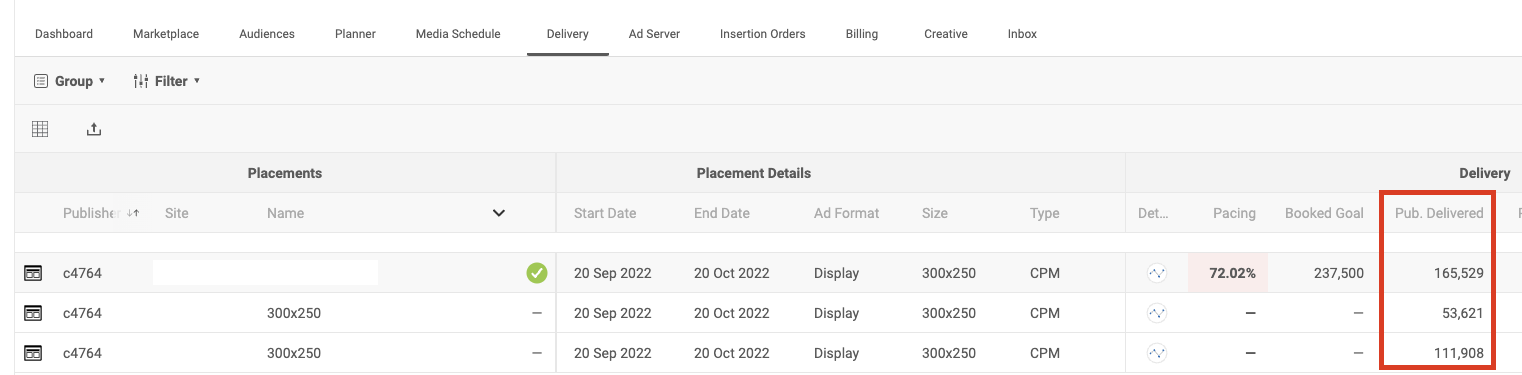The width and height of the screenshot is (1522, 375).
Task: Click the table grid view icon
Action: point(40,129)
